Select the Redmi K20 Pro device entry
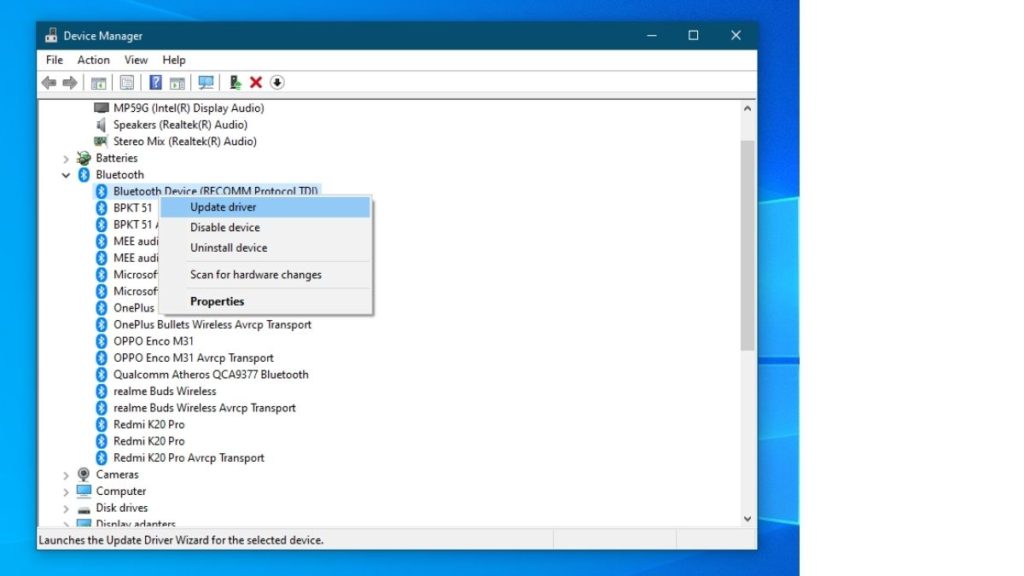 (x=152, y=424)
